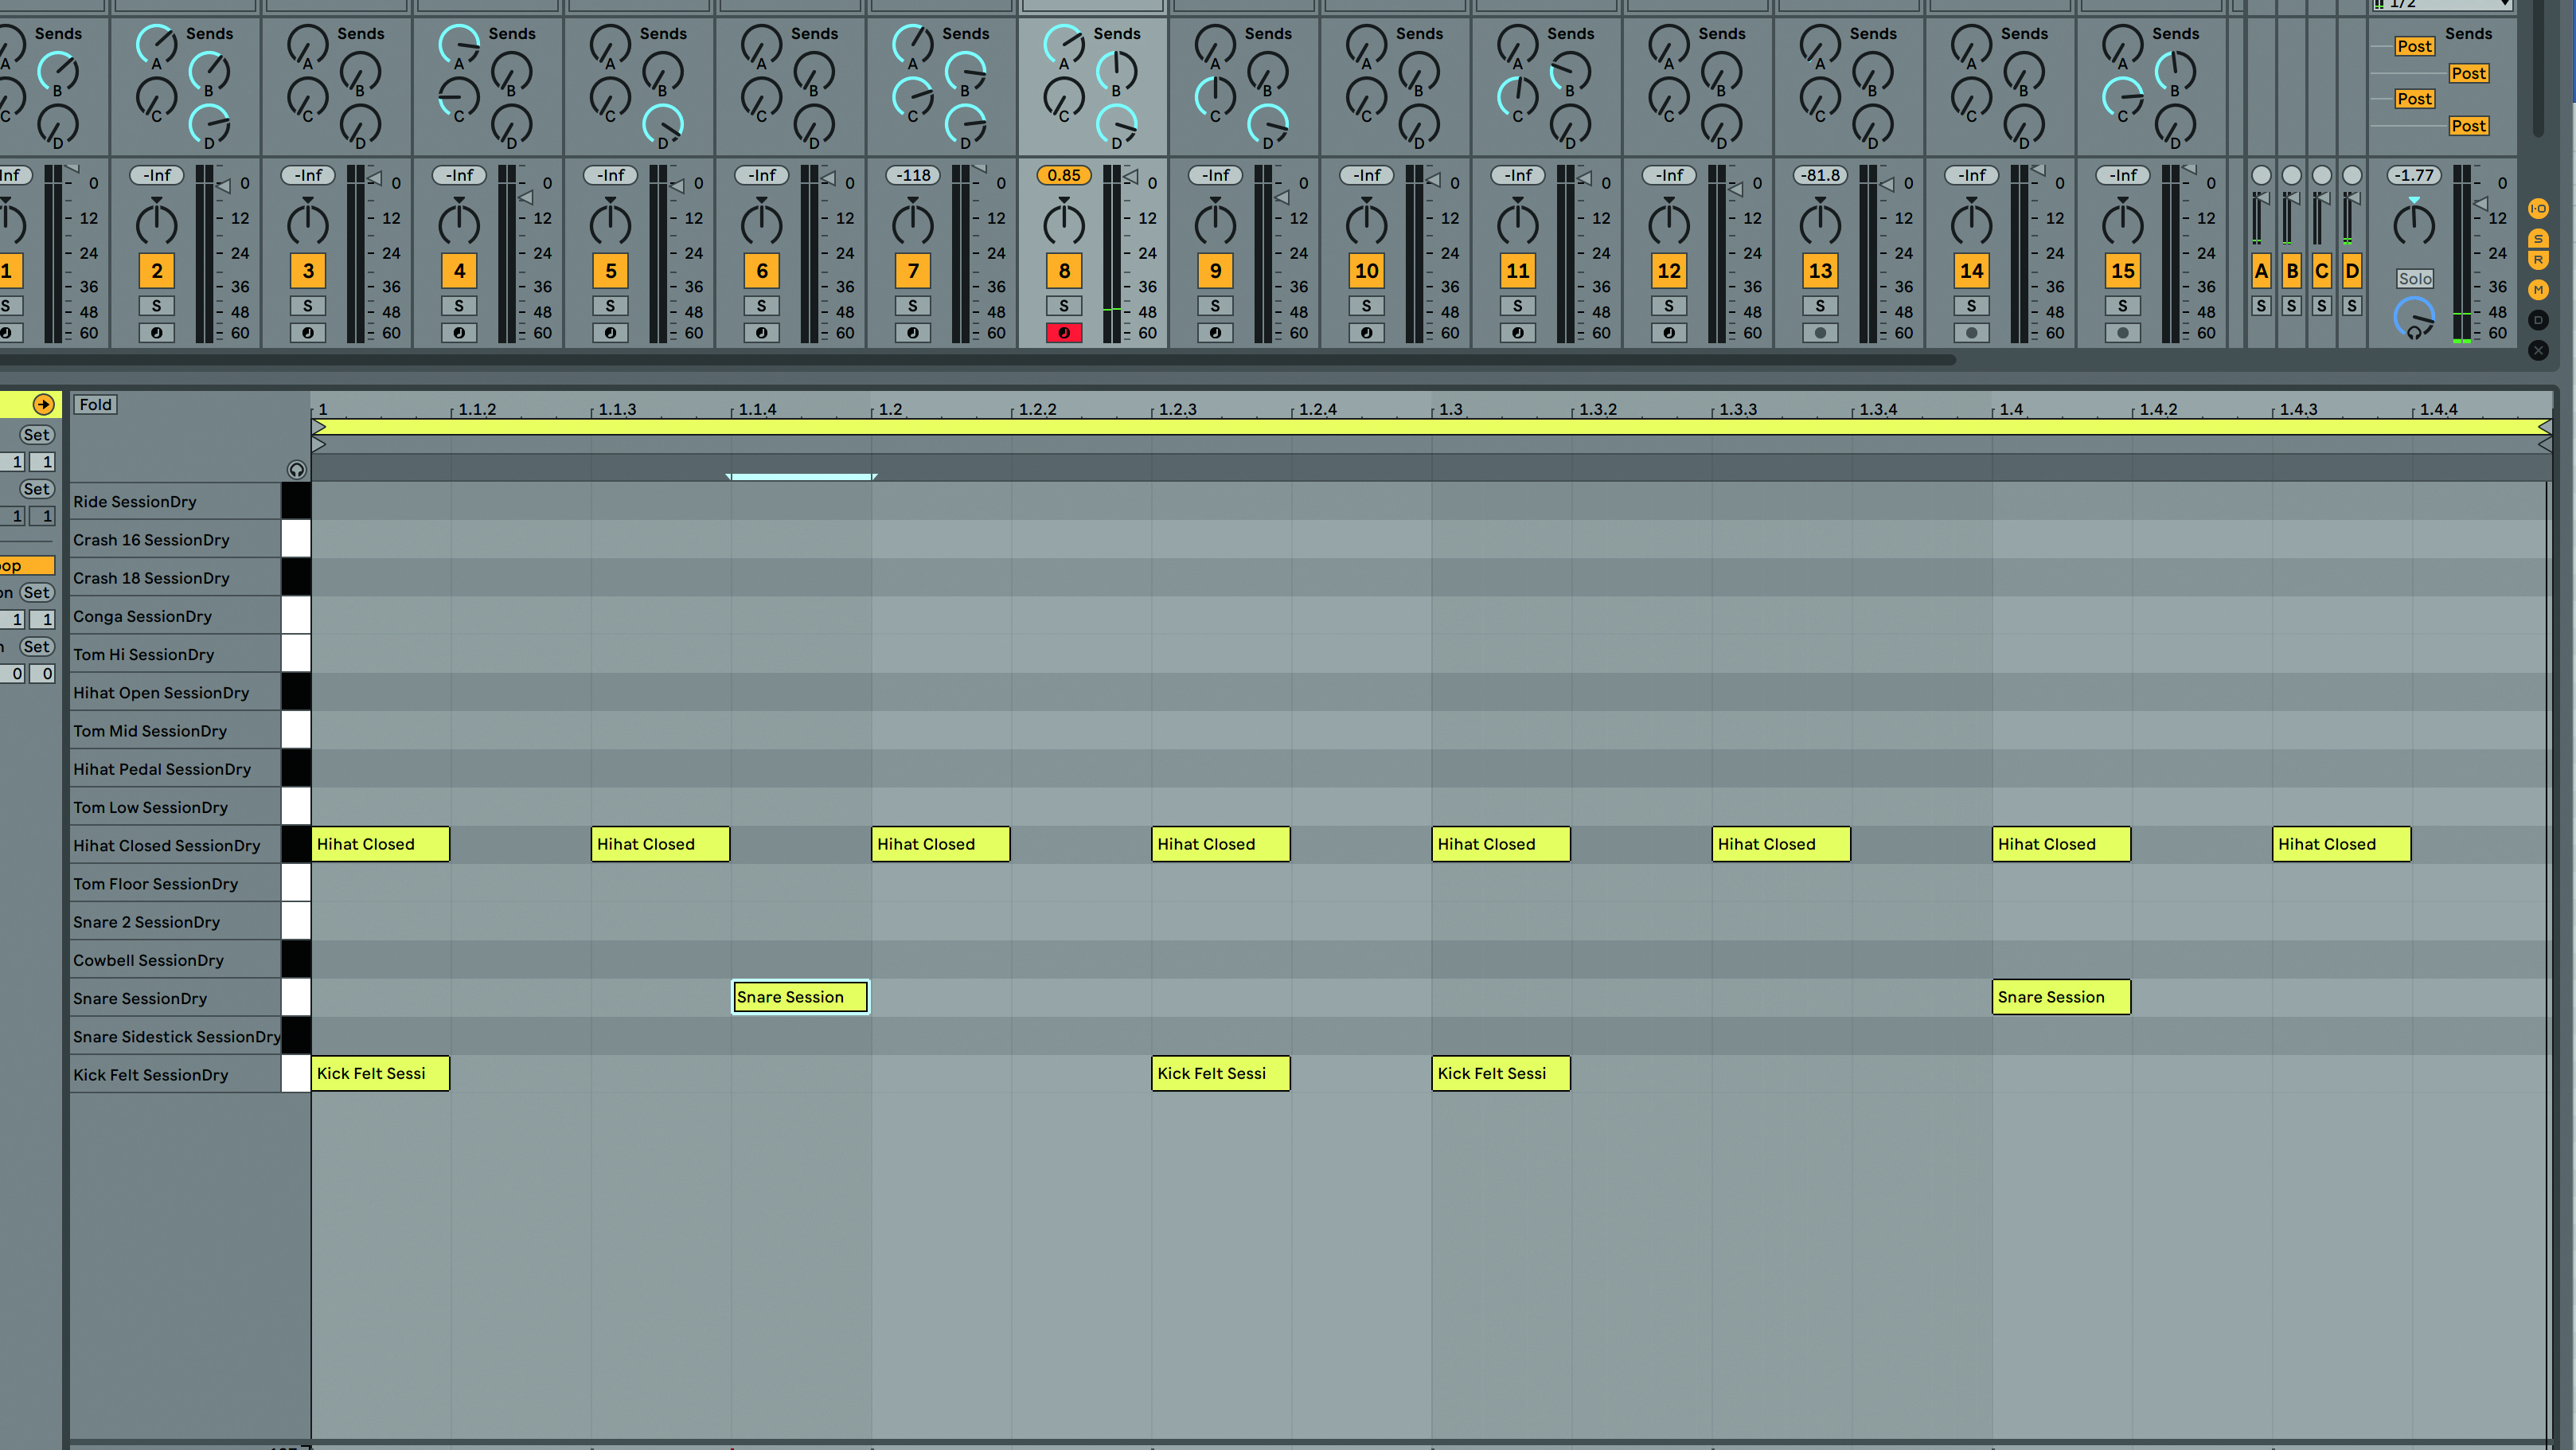
Task: Select the Hihat Closed SessionDry drum row
Action: (166, 845)
